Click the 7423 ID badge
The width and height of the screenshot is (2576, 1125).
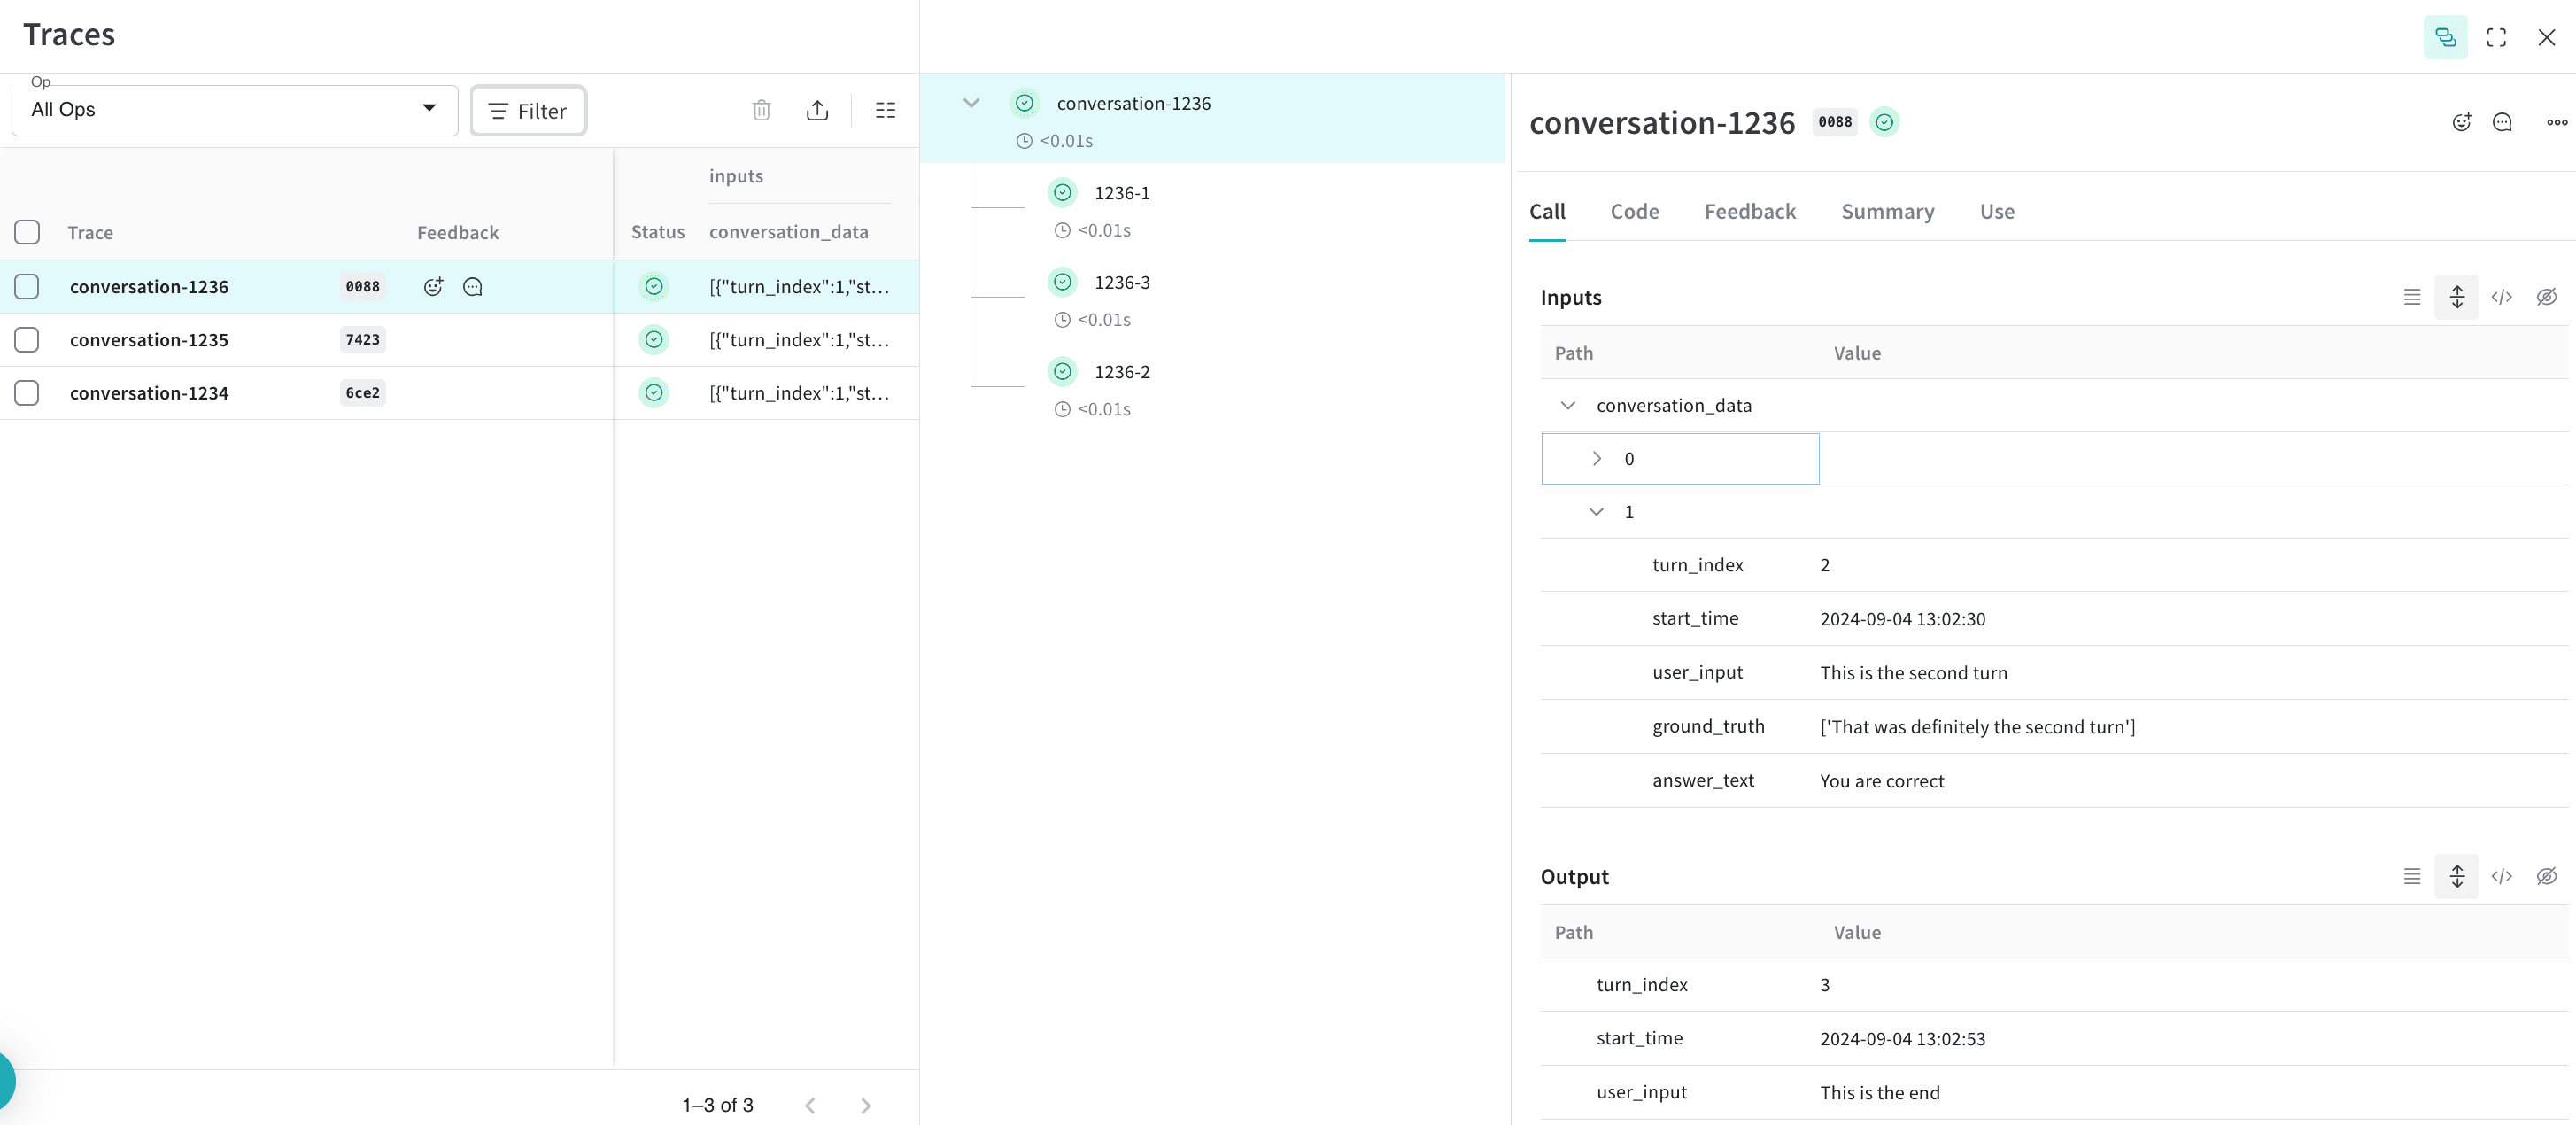point(362,340)
